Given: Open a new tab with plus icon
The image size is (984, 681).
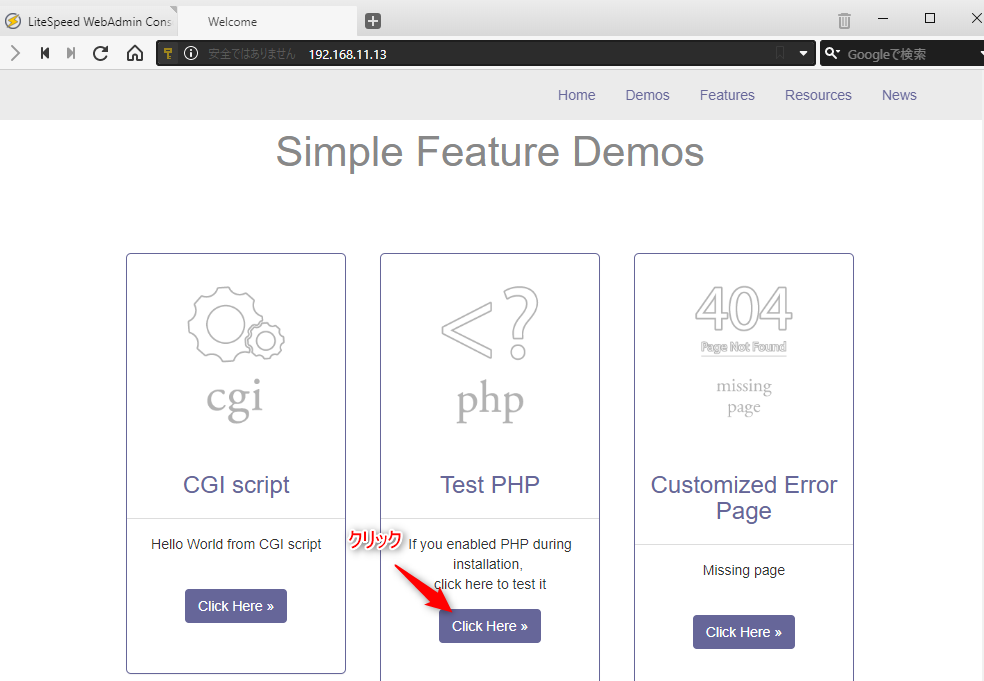Looking at the screenshot, I should point(373,21).
